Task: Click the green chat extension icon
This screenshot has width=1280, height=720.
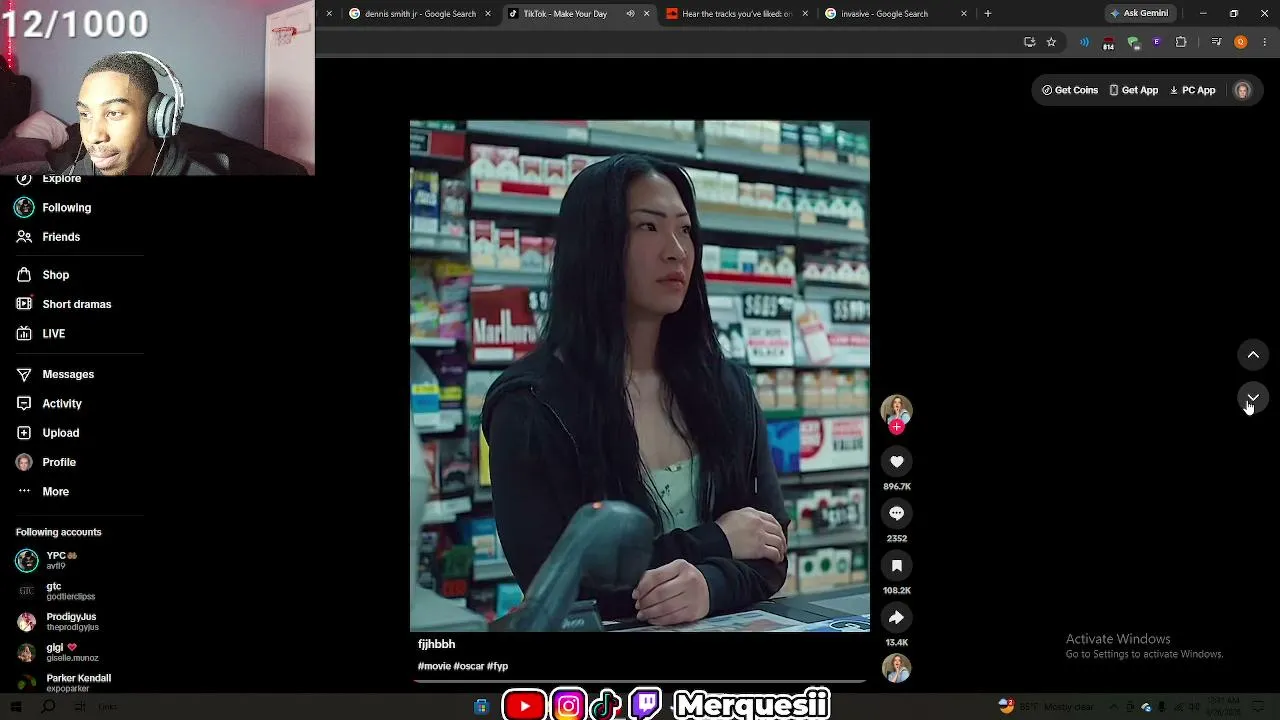Action: (x=1133, y=42)
